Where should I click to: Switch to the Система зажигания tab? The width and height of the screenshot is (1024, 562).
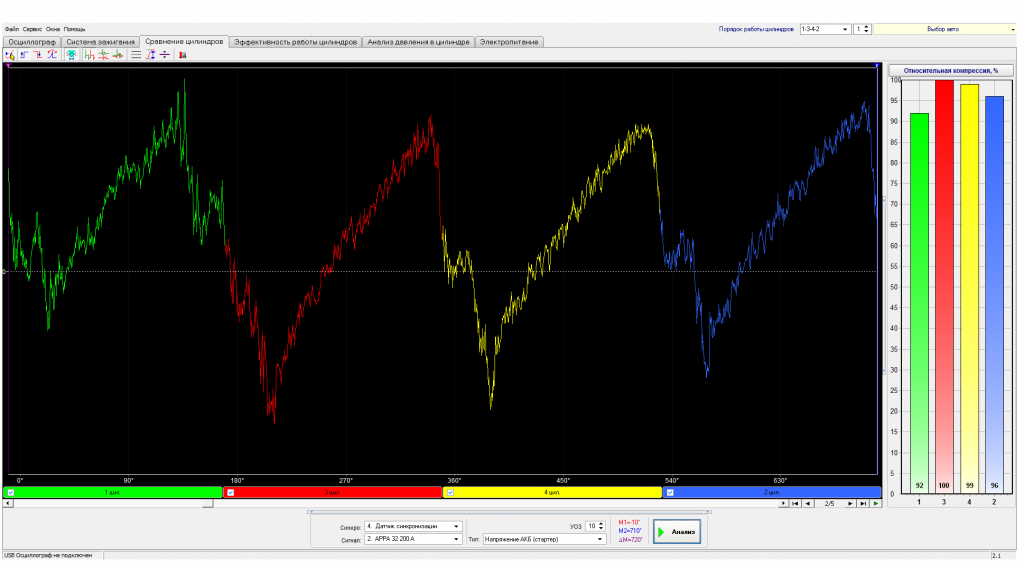pos(101,42)
